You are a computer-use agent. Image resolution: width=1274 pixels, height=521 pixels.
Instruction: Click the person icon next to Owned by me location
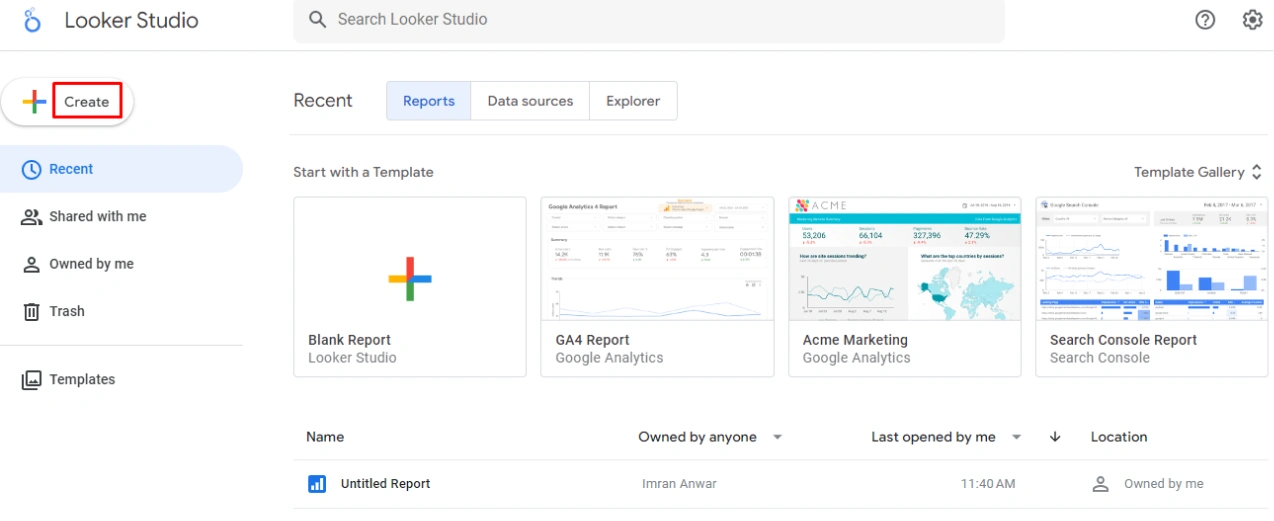(x=1101, y=484)
